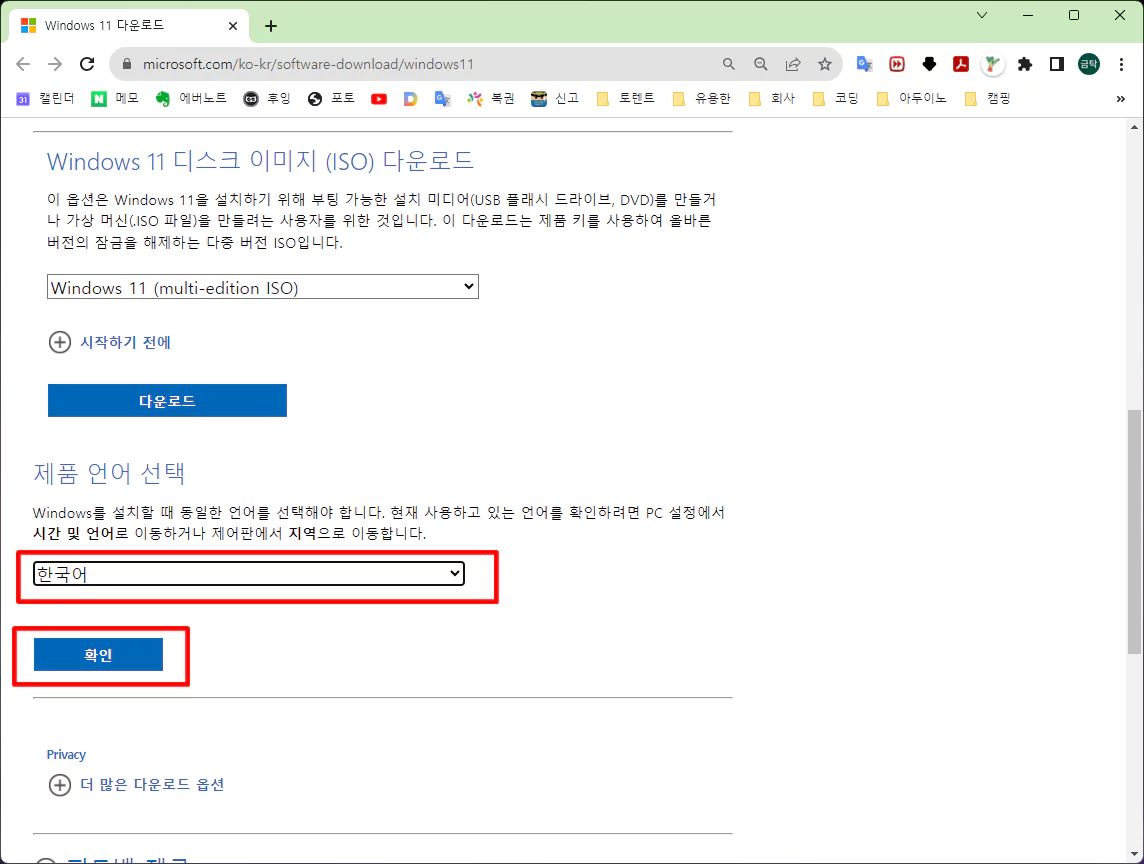Screen dimensions: 1144x864
Task: Open the 한국어 language dropdown
Action: point(249,574)
